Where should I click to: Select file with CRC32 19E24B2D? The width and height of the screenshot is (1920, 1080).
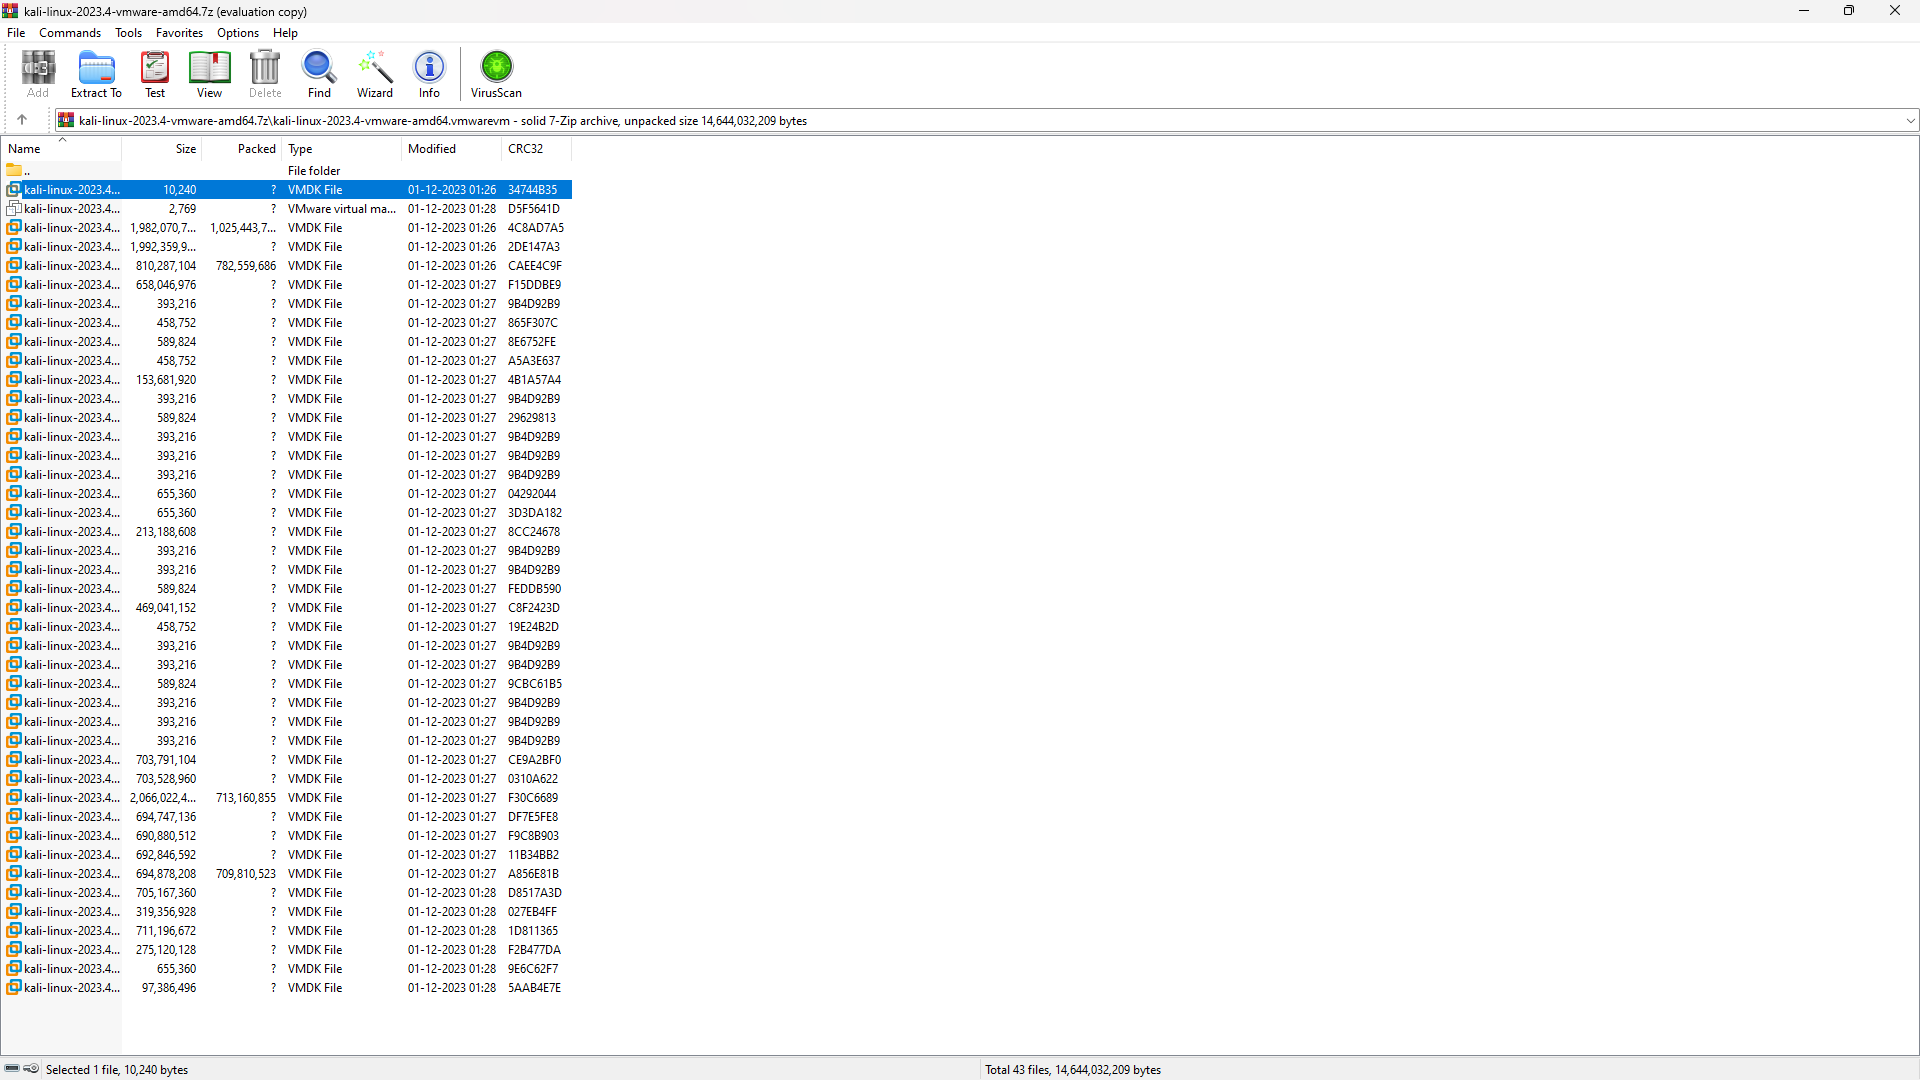[287, 627]
